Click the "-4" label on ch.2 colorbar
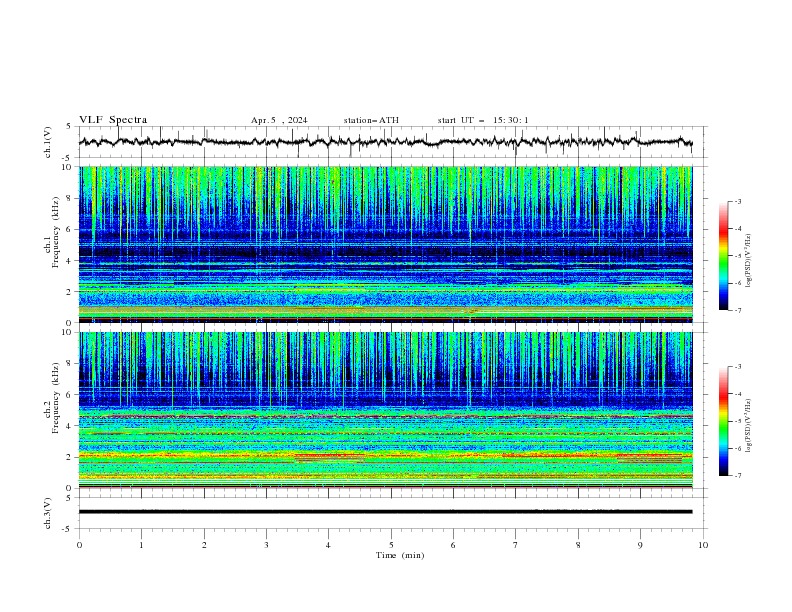 738,394
